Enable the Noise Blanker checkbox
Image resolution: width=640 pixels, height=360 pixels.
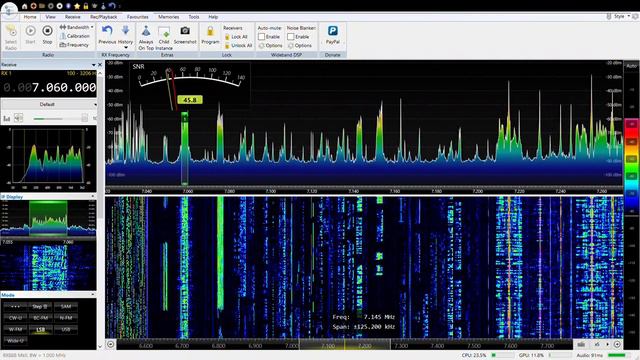291,37
